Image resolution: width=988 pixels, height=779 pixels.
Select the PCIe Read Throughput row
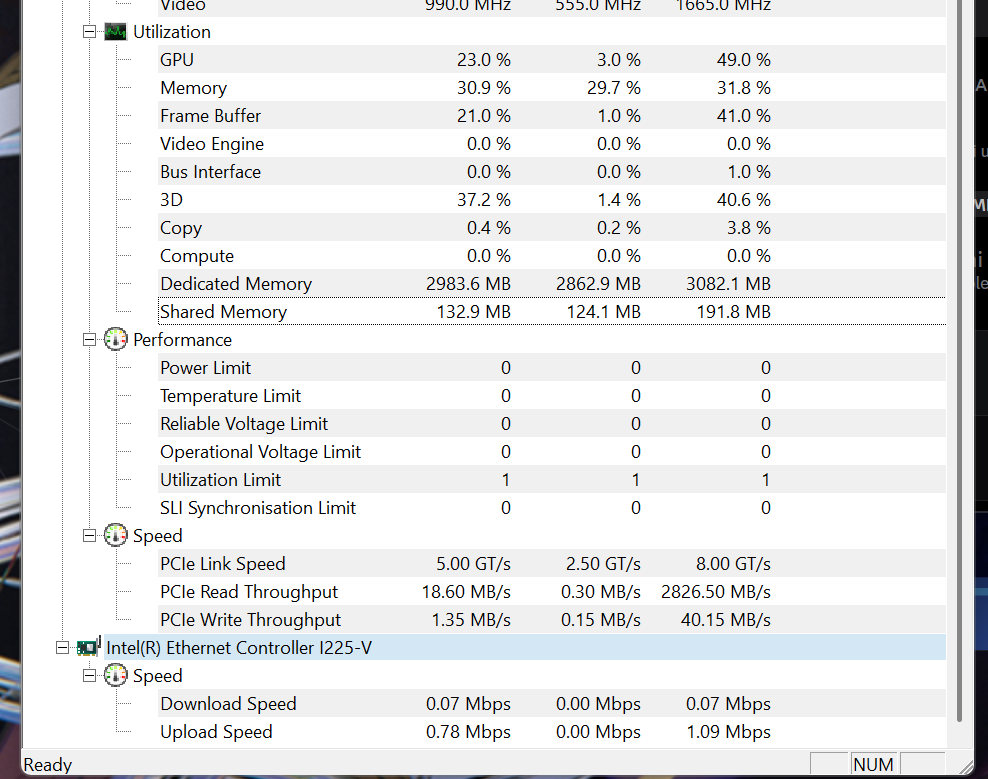tap(552, 592)
